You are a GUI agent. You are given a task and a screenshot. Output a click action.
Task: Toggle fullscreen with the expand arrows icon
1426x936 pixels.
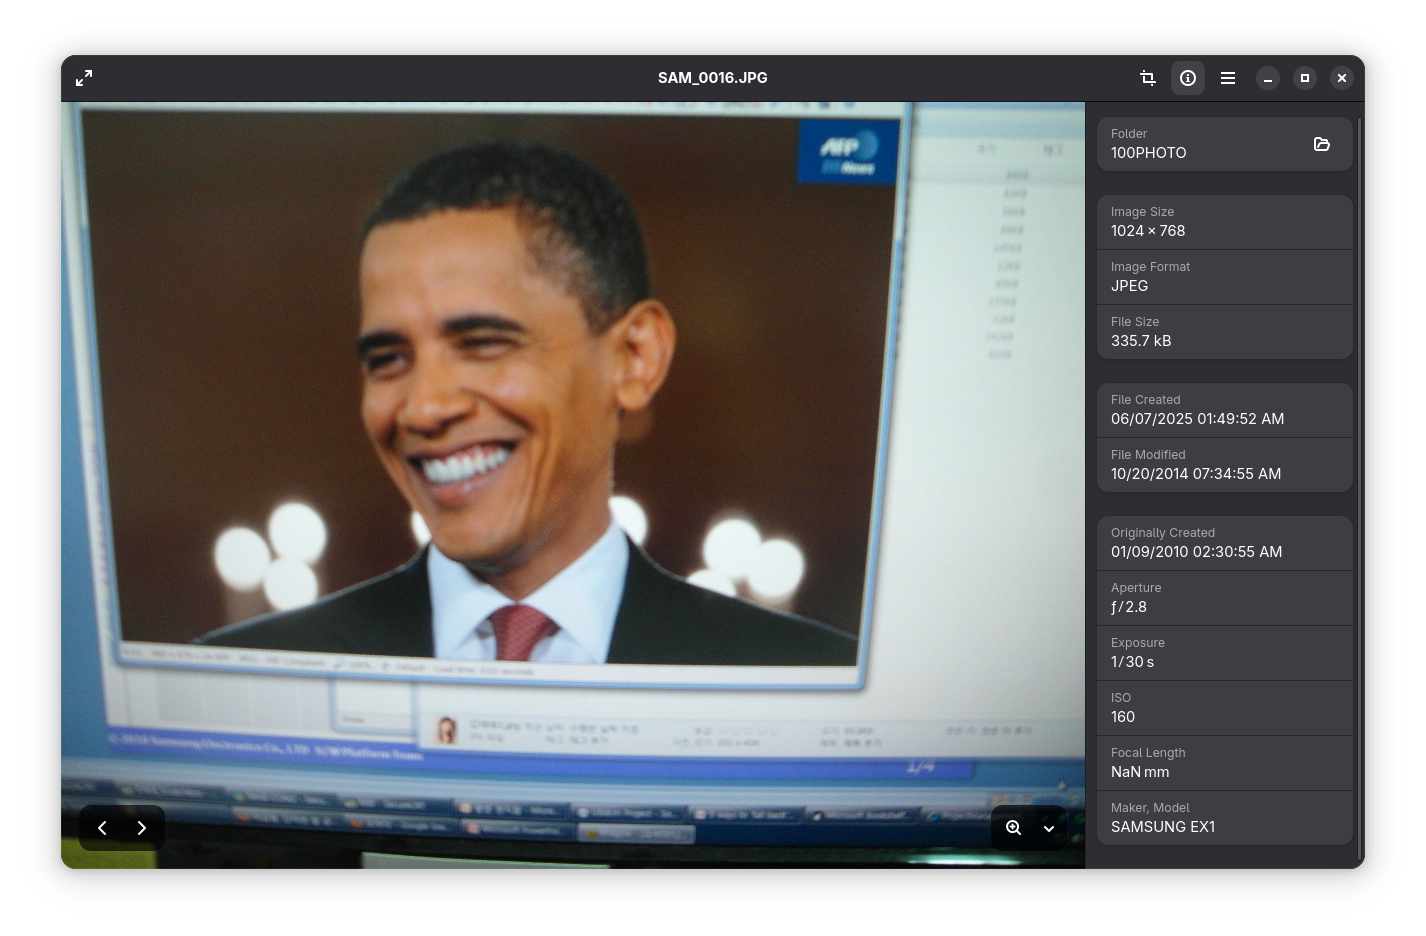(x=84, y=78)
